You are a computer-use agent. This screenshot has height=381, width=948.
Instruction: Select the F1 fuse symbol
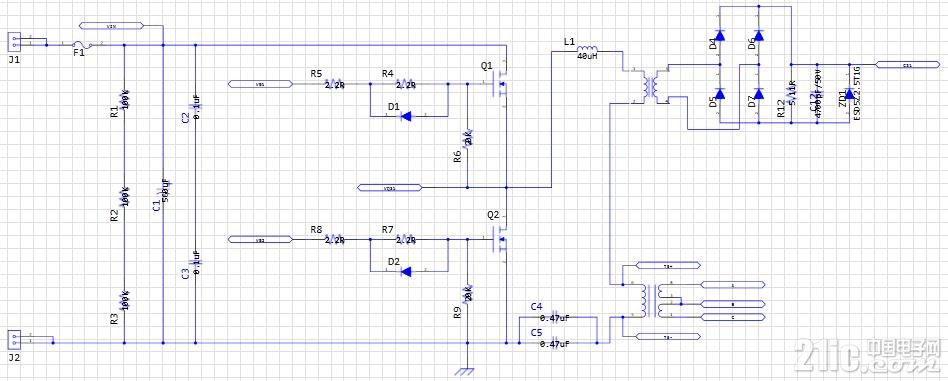click(x=82, y=45)
